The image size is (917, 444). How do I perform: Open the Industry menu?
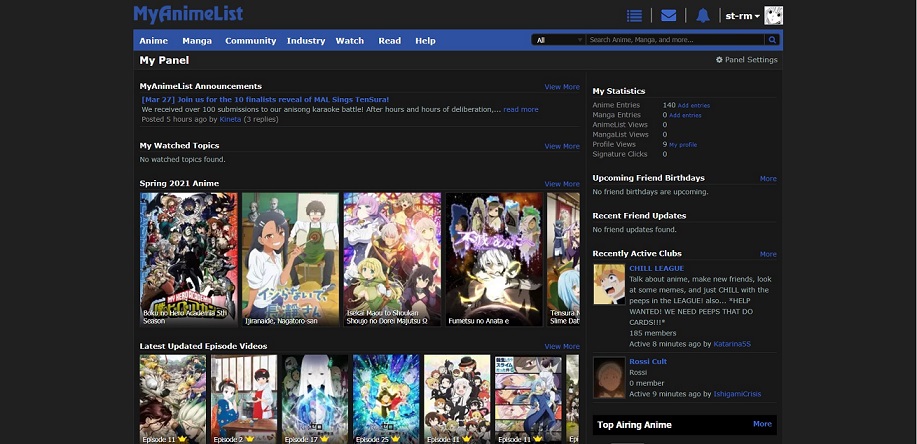tap(306, 40)
